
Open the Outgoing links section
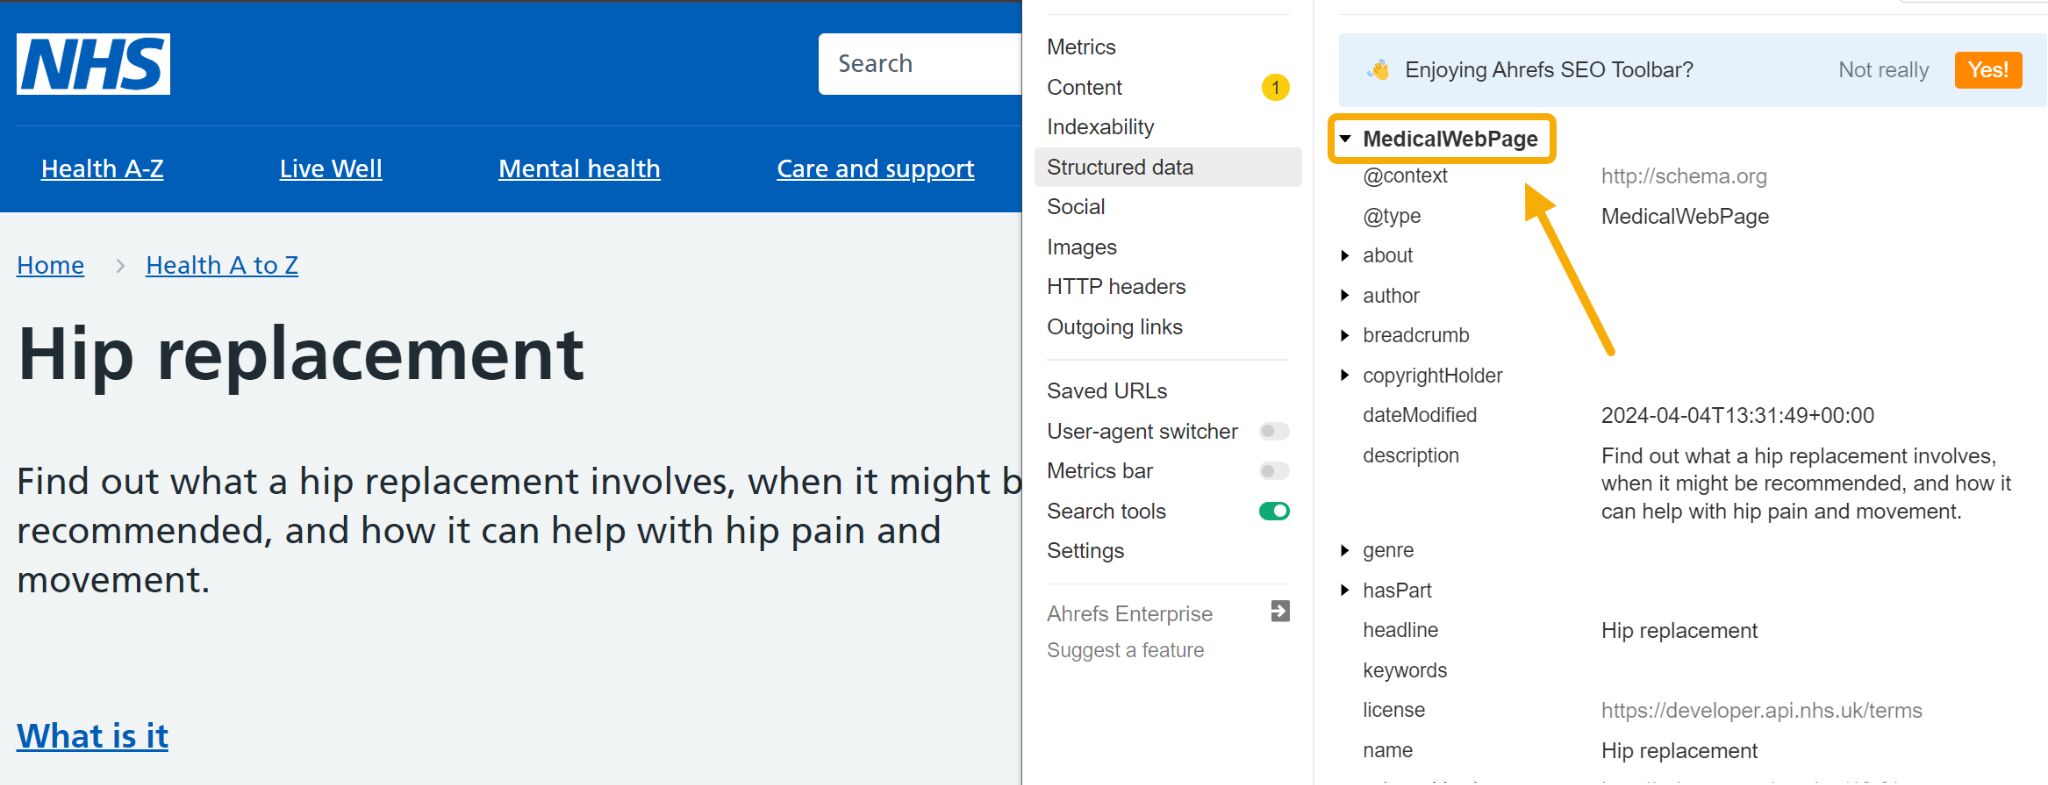(x=1114, y=327)
